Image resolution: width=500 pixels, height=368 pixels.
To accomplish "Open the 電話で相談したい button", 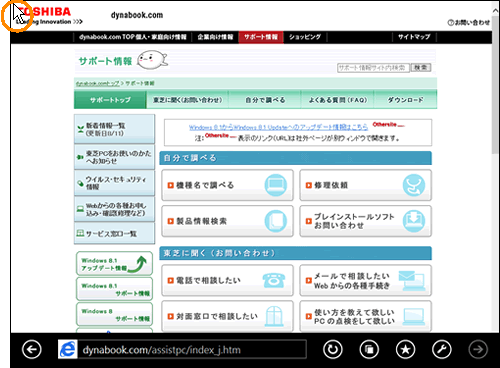I will point(227,280).
